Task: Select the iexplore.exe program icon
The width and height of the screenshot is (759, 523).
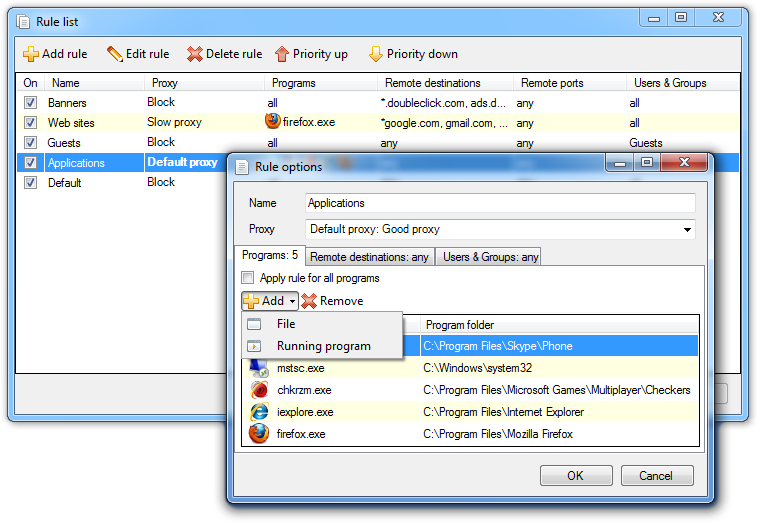Action: pos(259,412)
